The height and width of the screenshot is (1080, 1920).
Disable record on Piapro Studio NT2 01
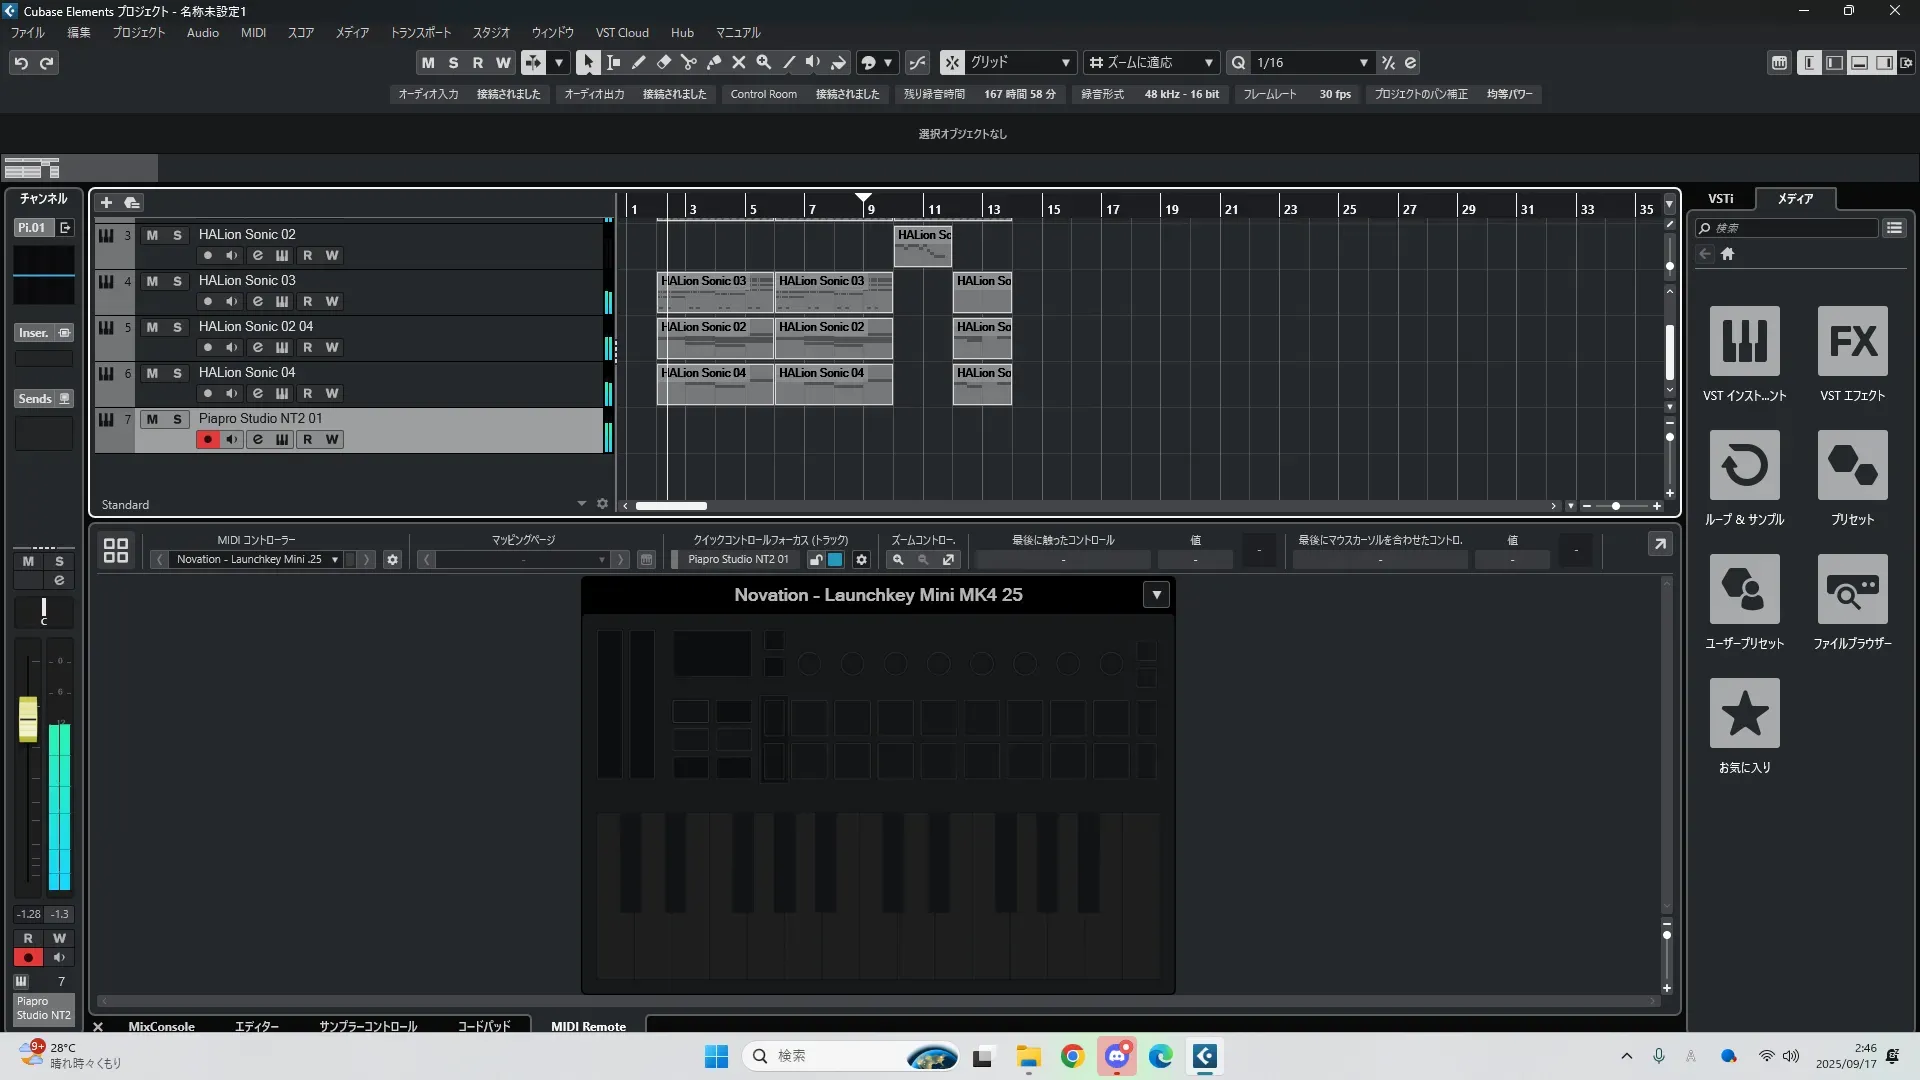pyautogui.click(x=207, y=439)
